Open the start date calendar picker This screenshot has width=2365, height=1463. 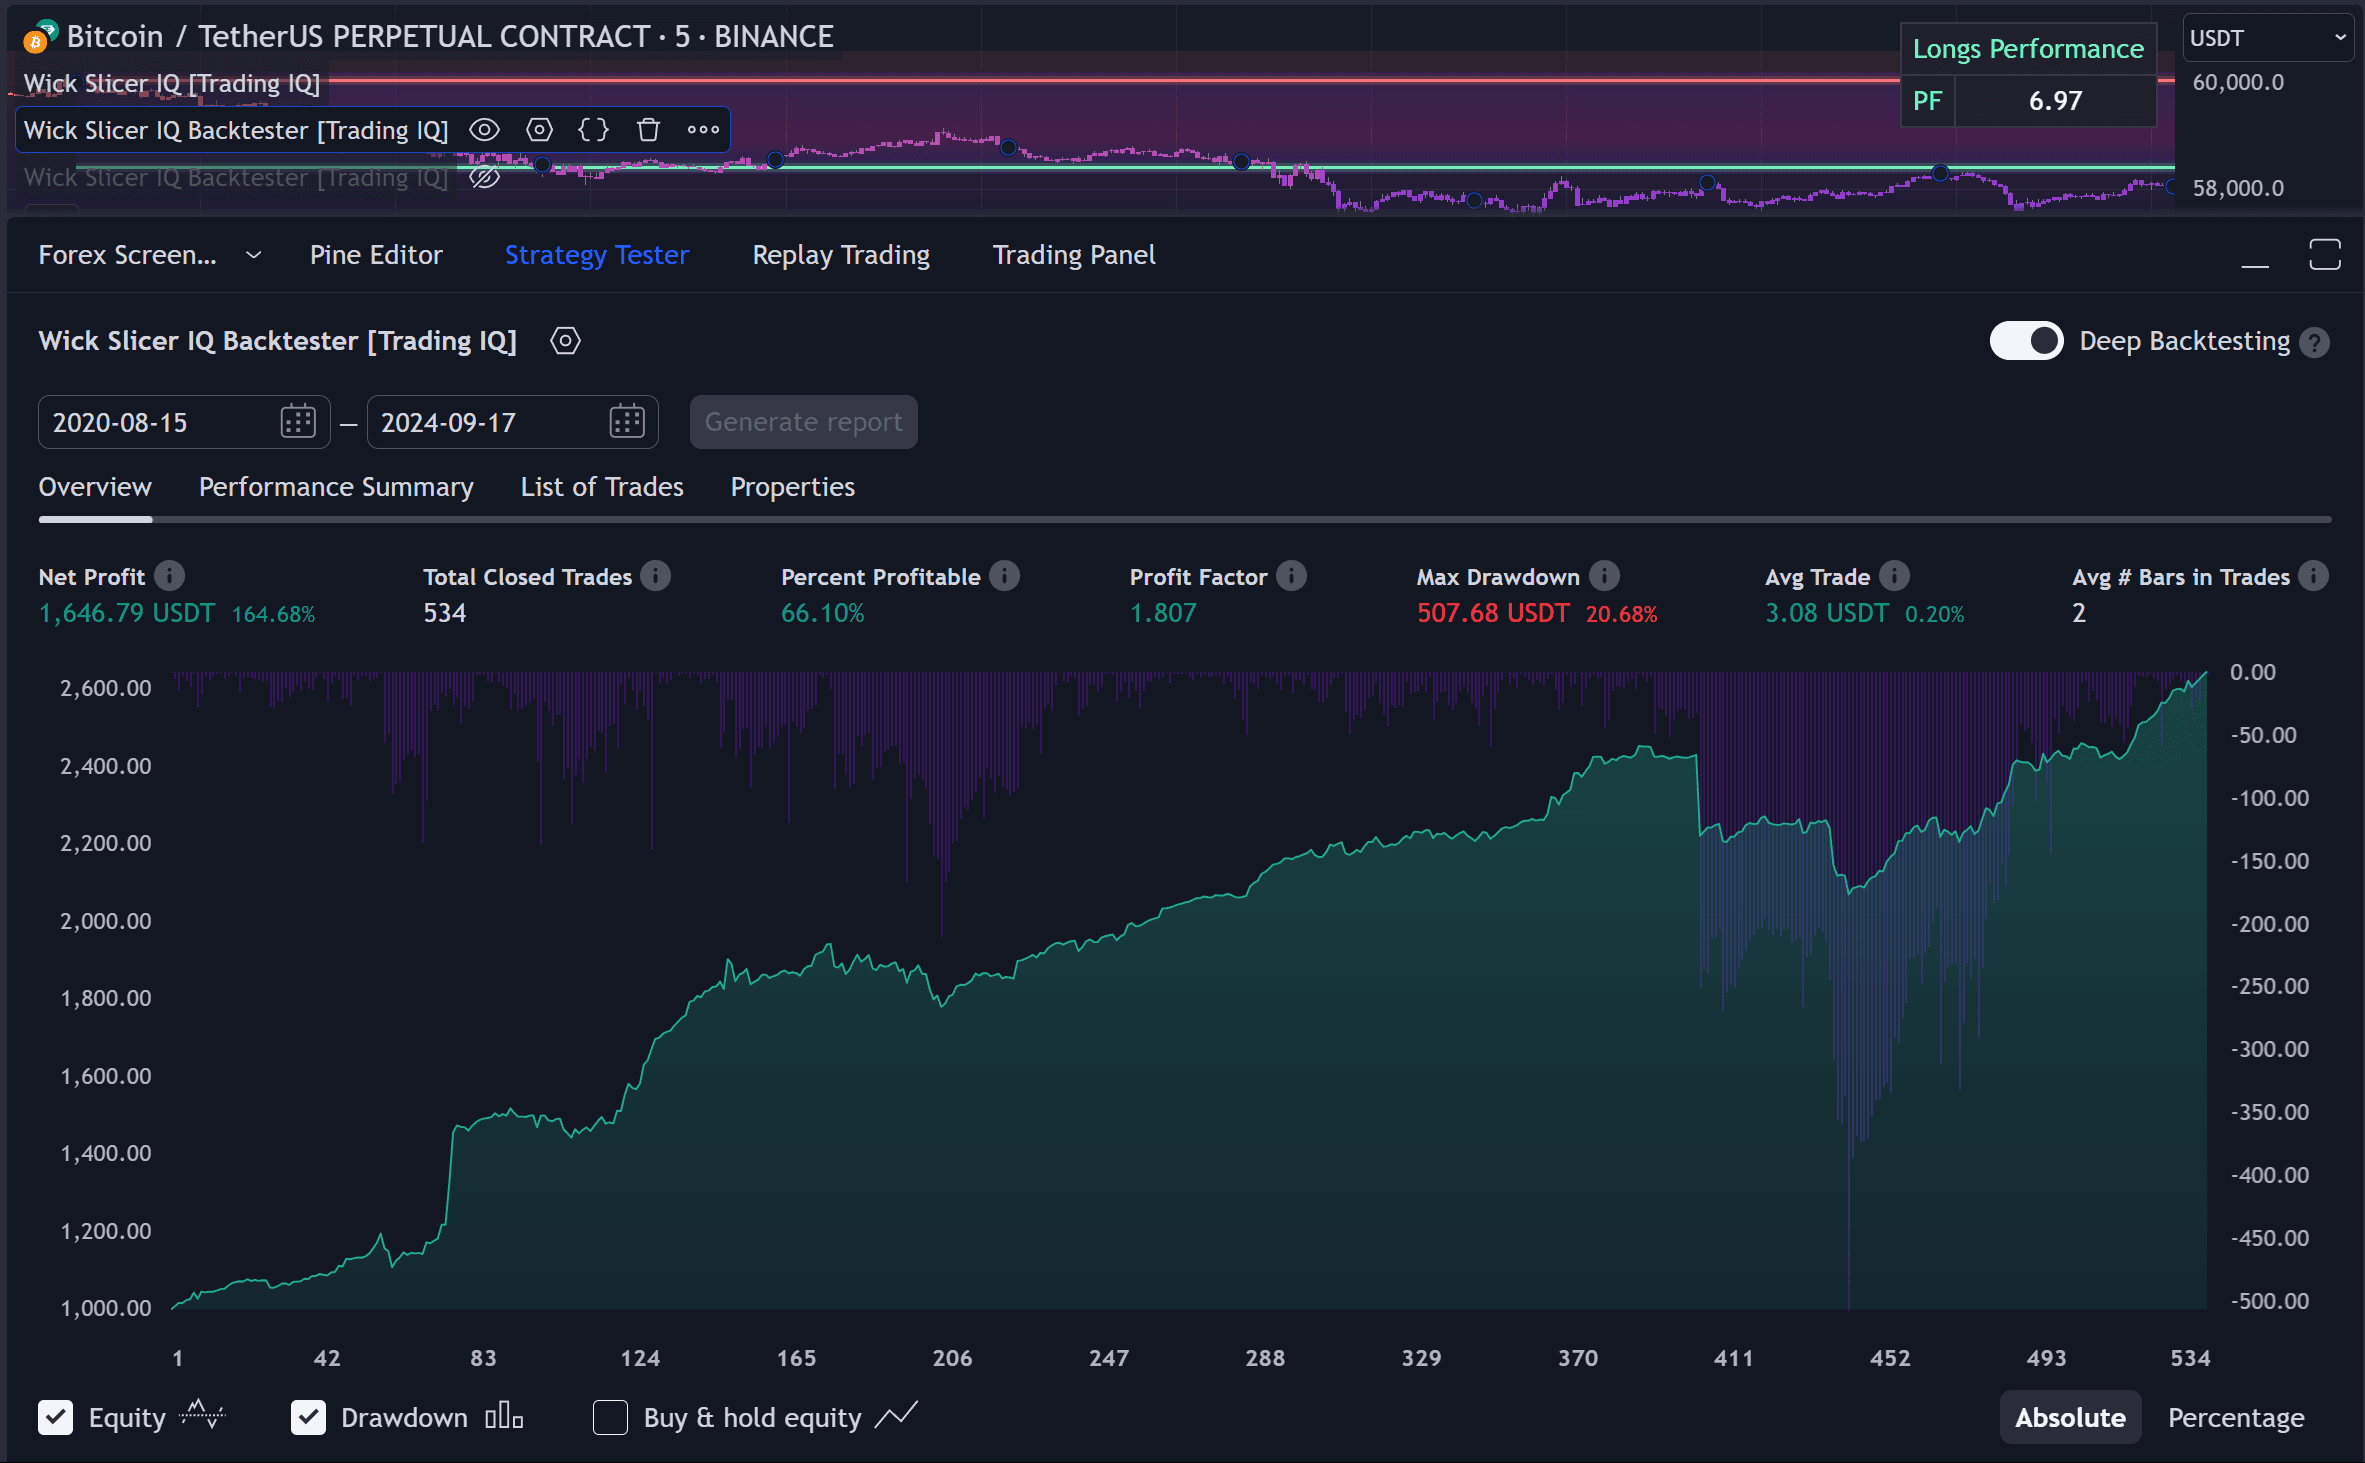tap(298, 422)
